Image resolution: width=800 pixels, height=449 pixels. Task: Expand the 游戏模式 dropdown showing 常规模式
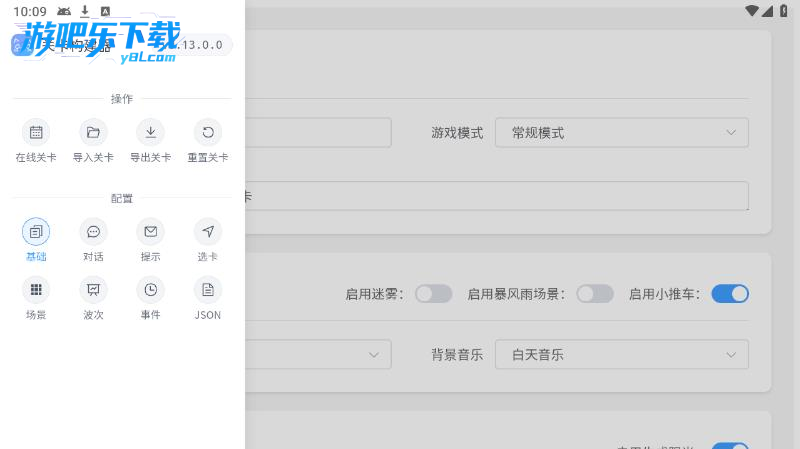coord(621,133)
